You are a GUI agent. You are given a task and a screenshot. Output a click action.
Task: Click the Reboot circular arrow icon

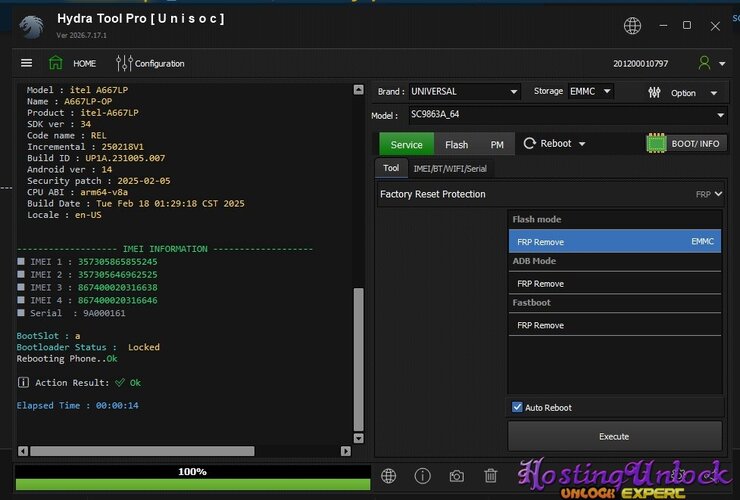click(x=530, y=144)
